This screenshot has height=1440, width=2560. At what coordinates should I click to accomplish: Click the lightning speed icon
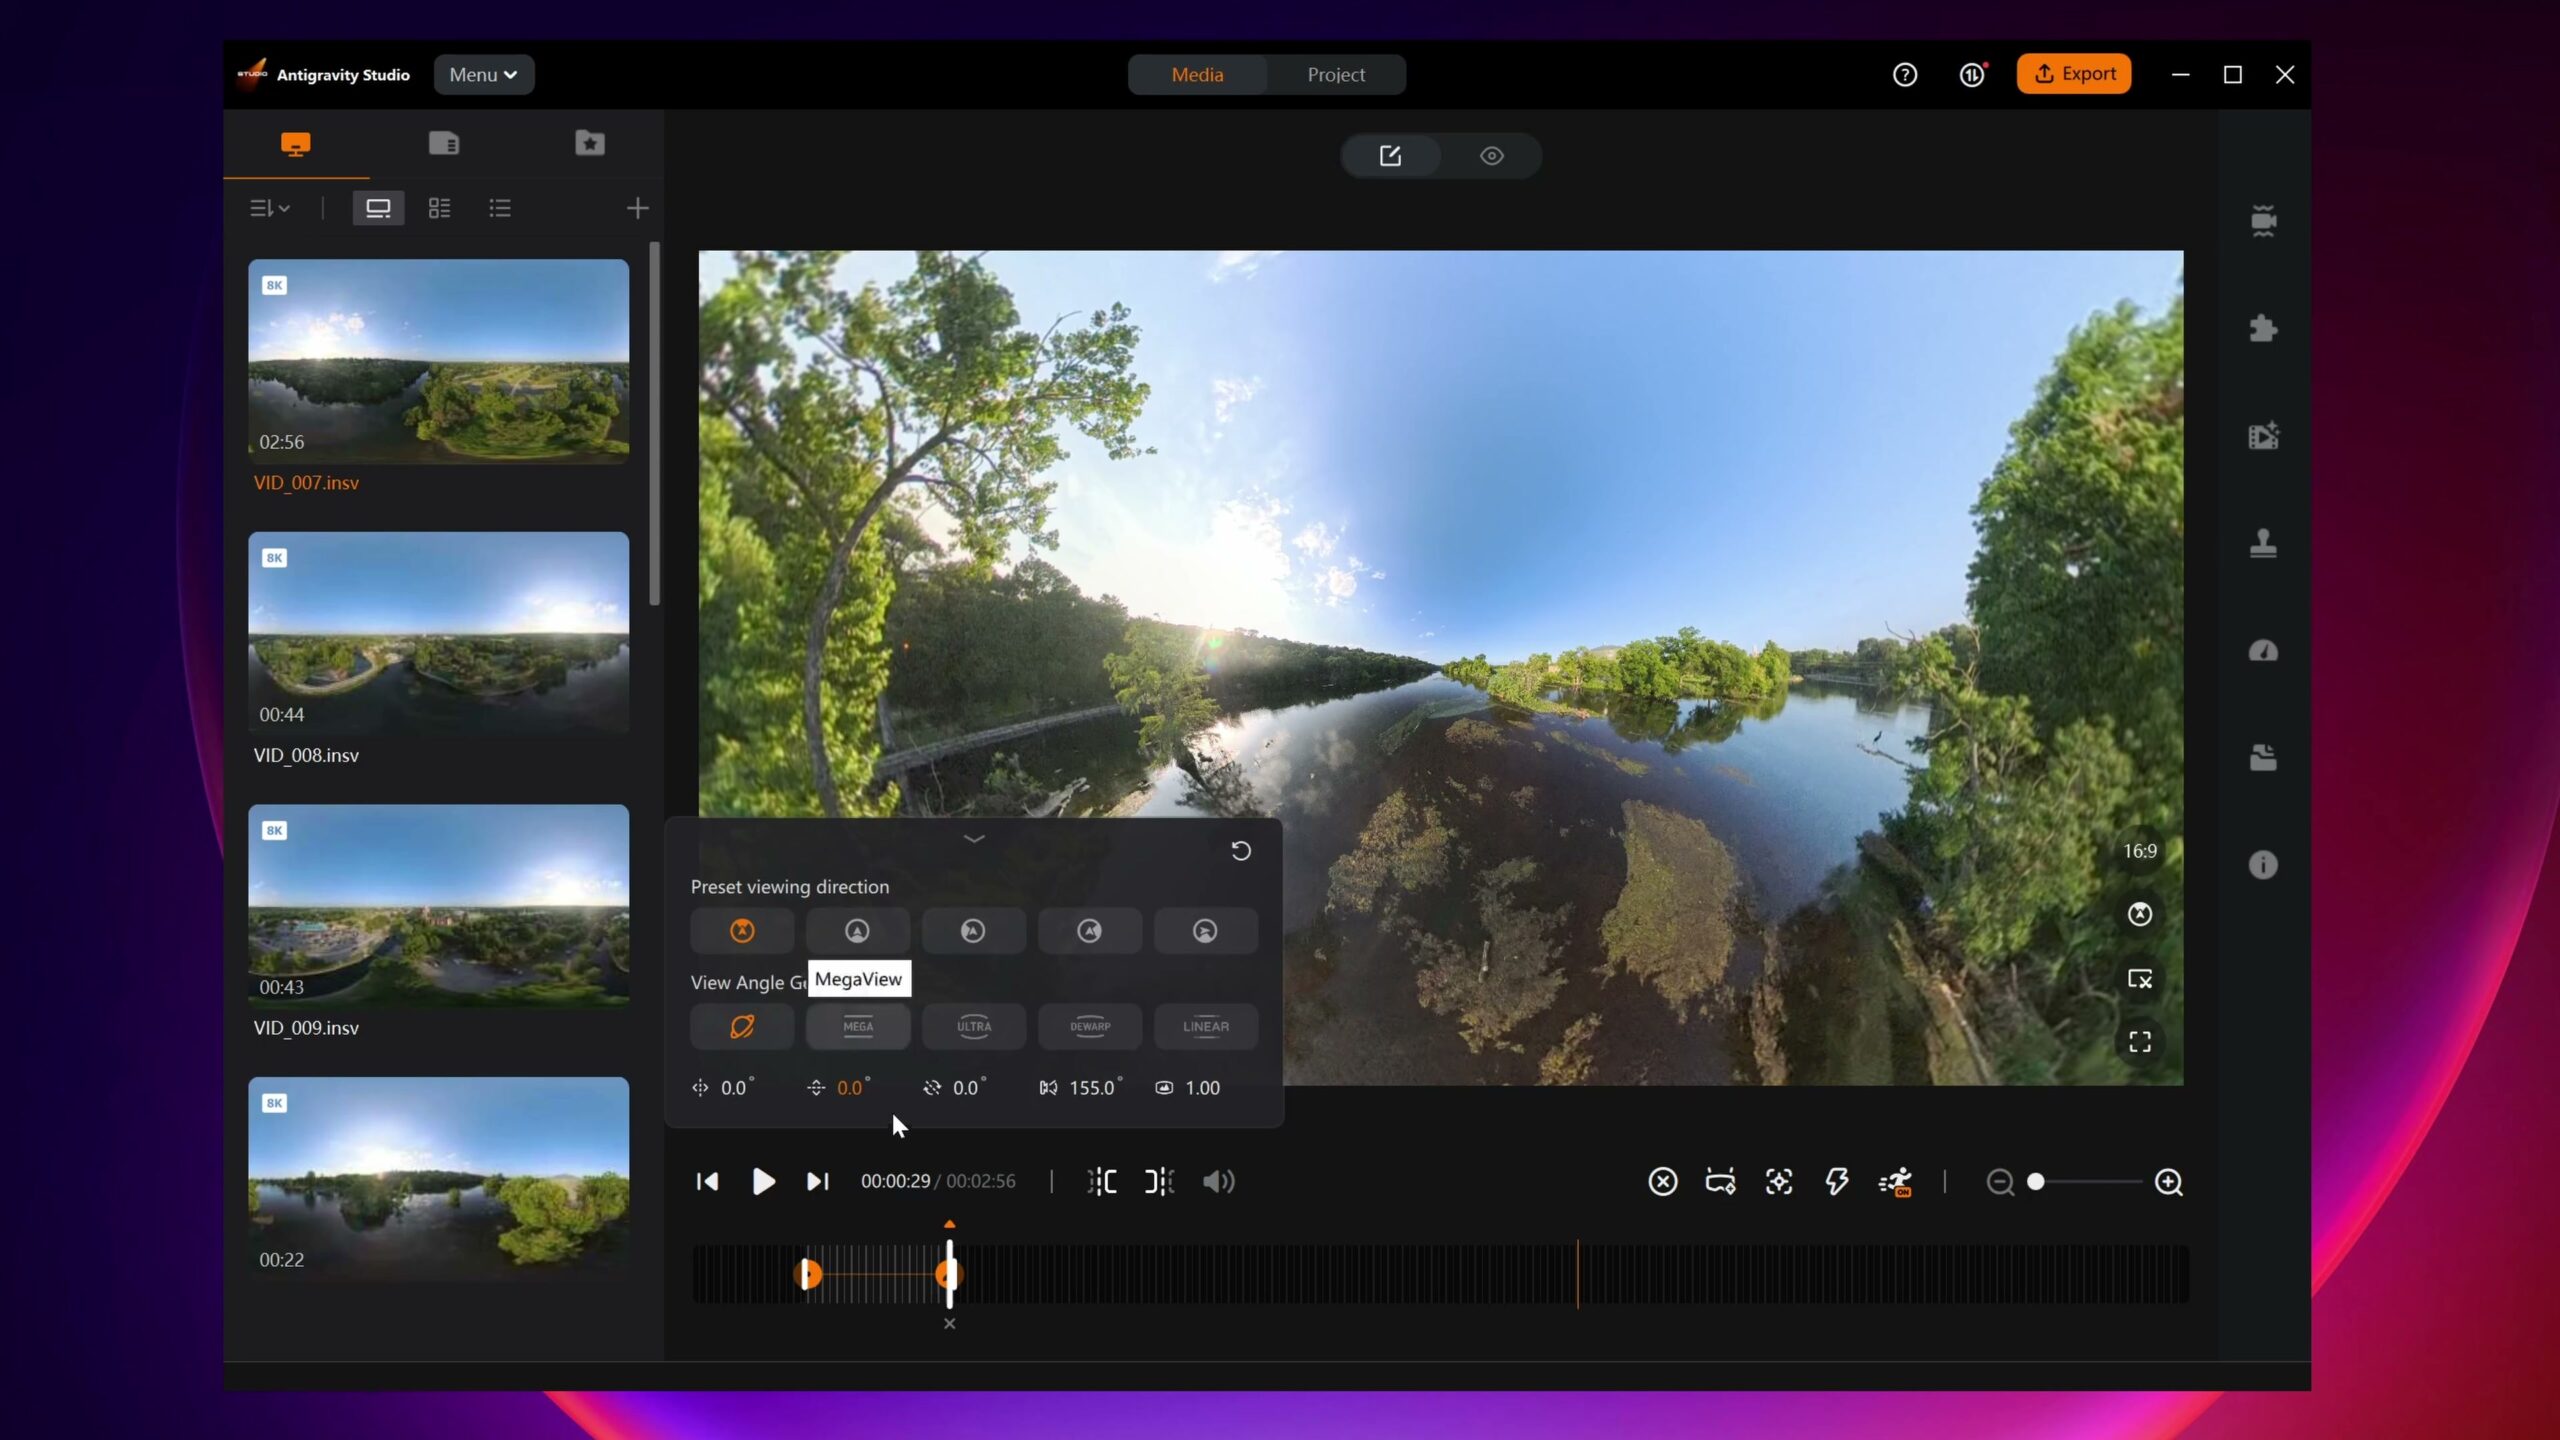[1836, 1182]
